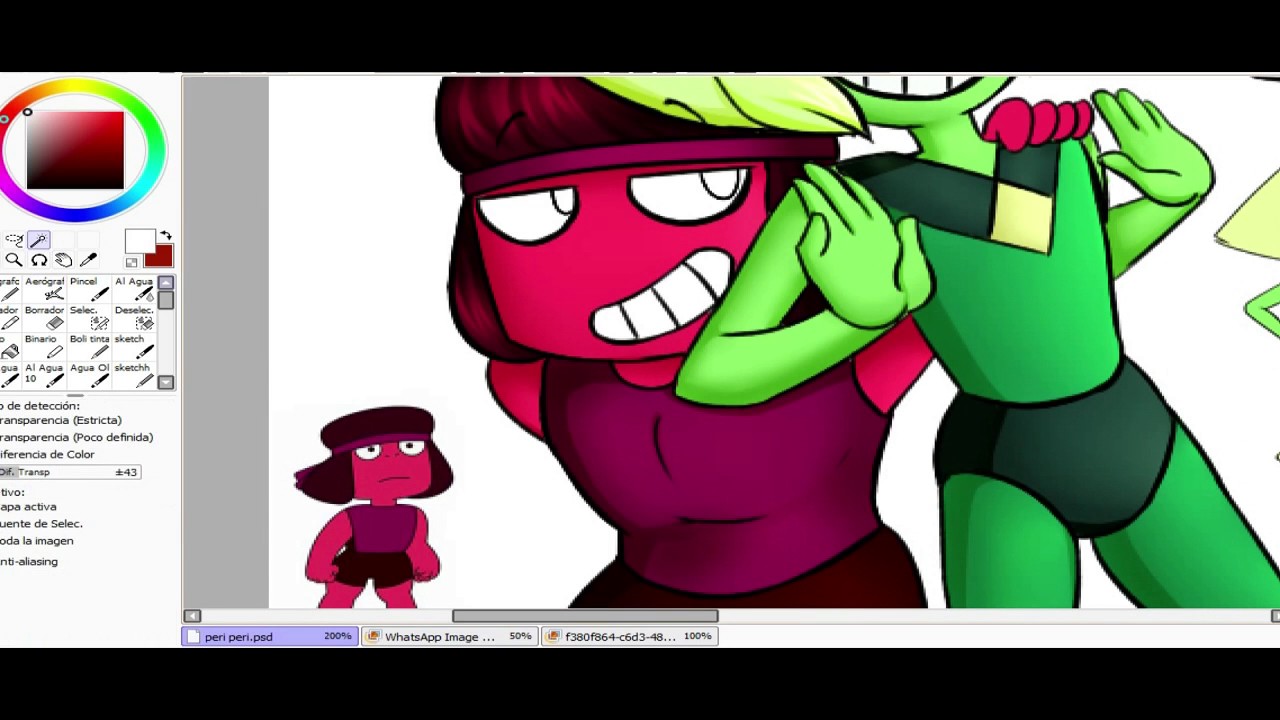Click the canvas horizontal scrollbar thumb
Screen dimensions: 1280x720
[585, 616]
